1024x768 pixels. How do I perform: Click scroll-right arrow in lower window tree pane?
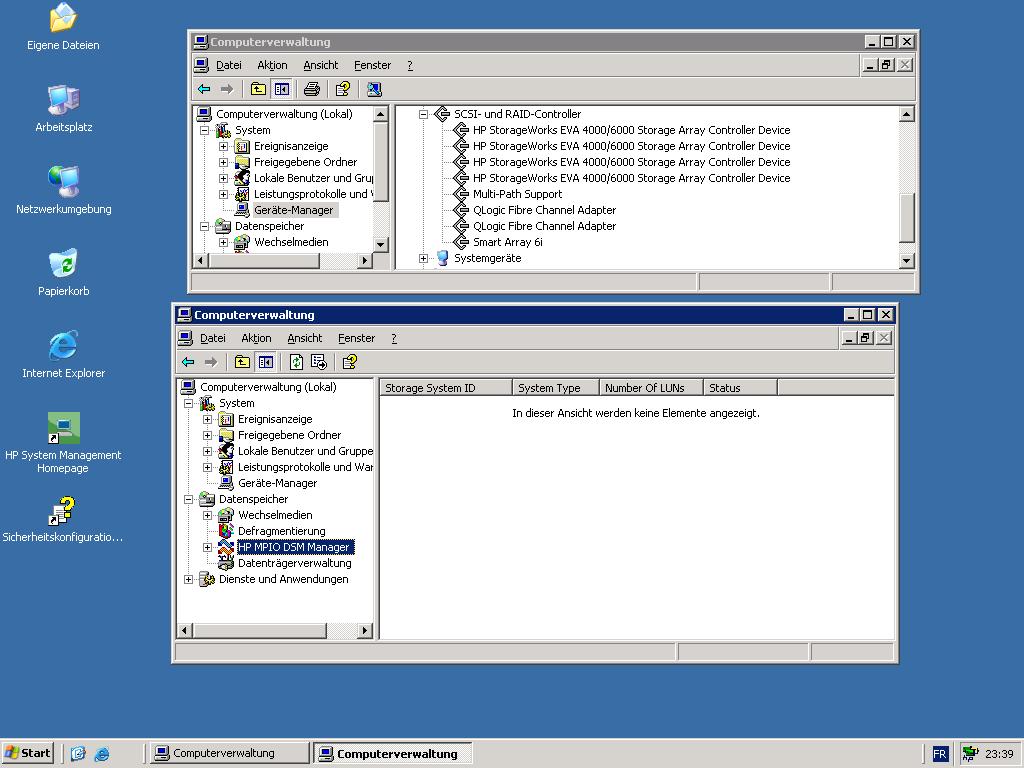pos(365,631)
